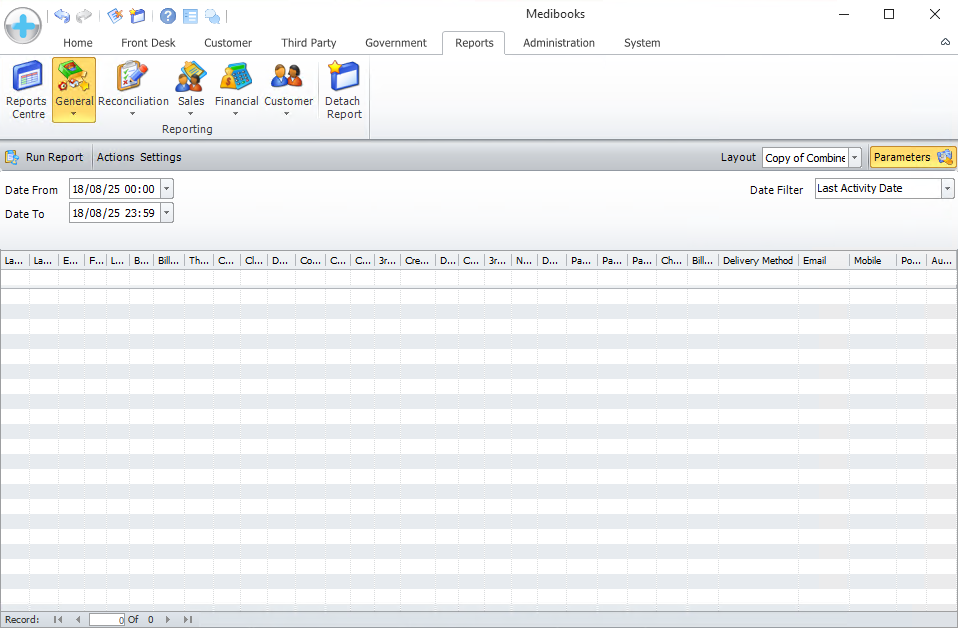Open the Sales reports menu
Screen dimensions: 958x628
coord(190,90)
